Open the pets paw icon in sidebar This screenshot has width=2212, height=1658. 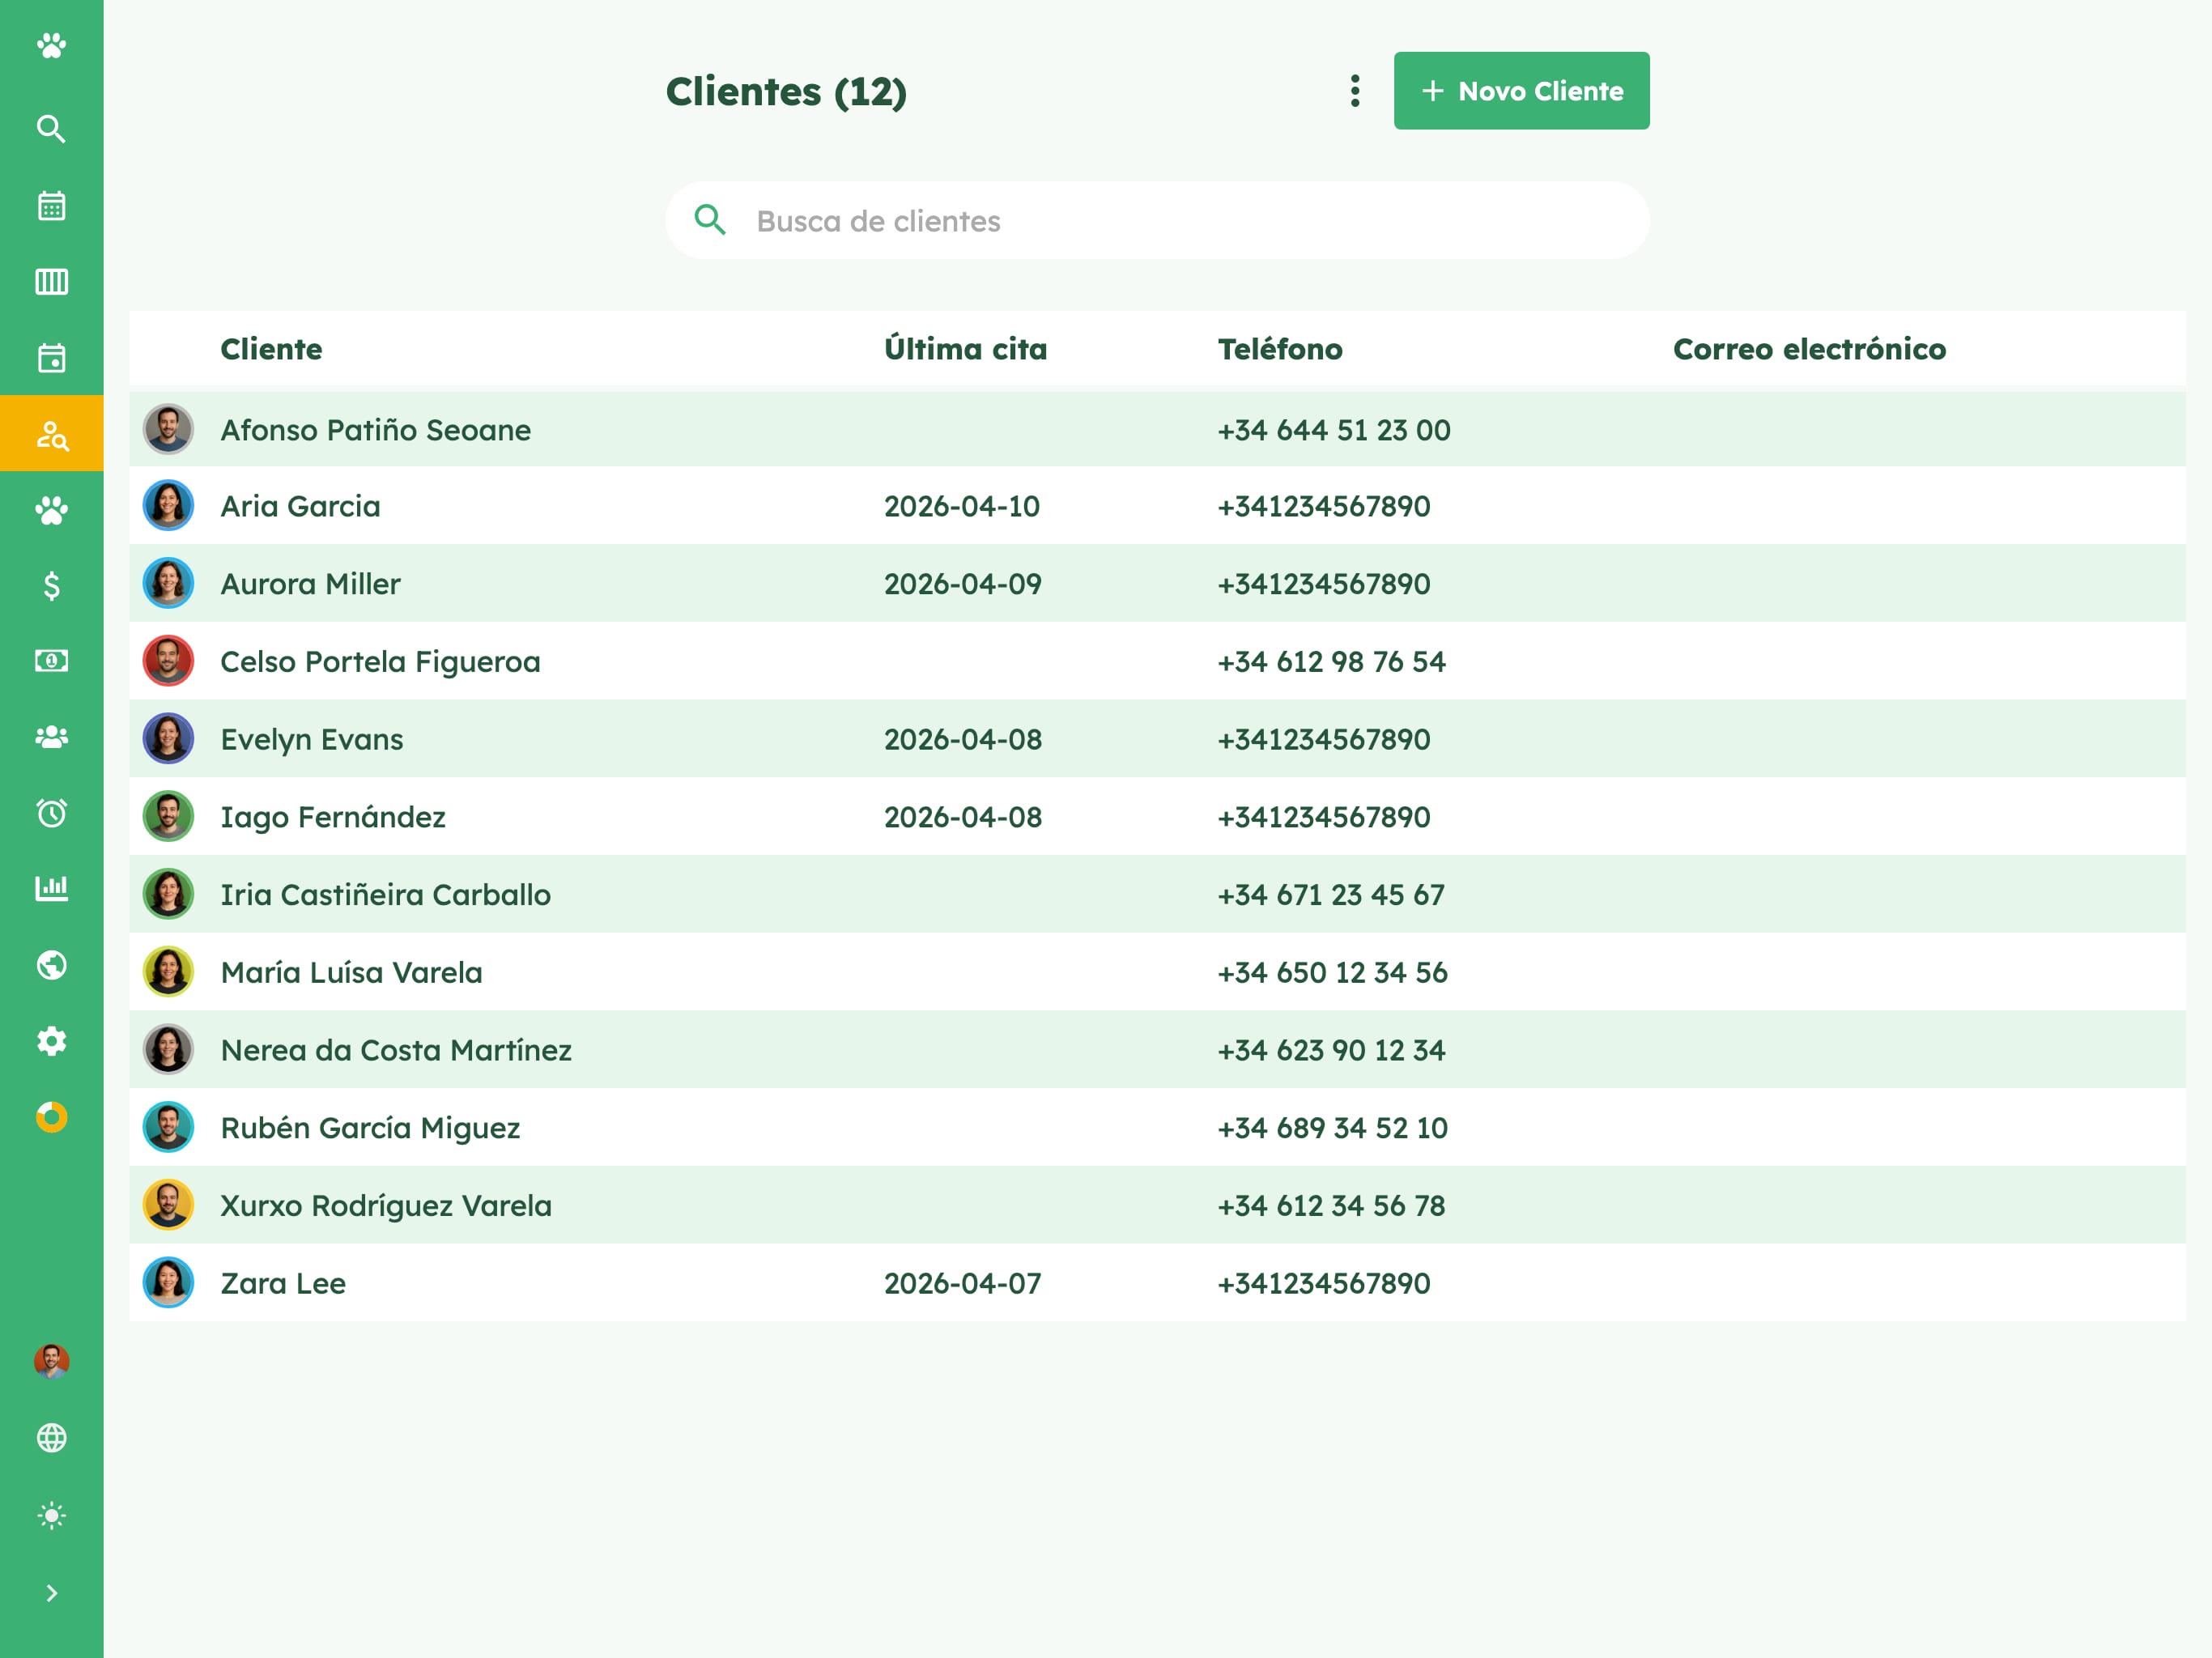tap(51, 510)
